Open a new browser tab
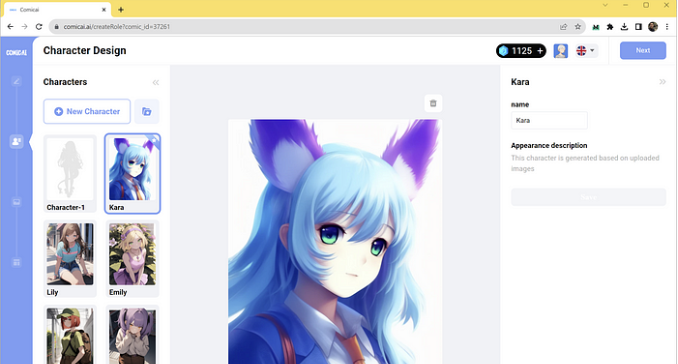 (121, 10)
